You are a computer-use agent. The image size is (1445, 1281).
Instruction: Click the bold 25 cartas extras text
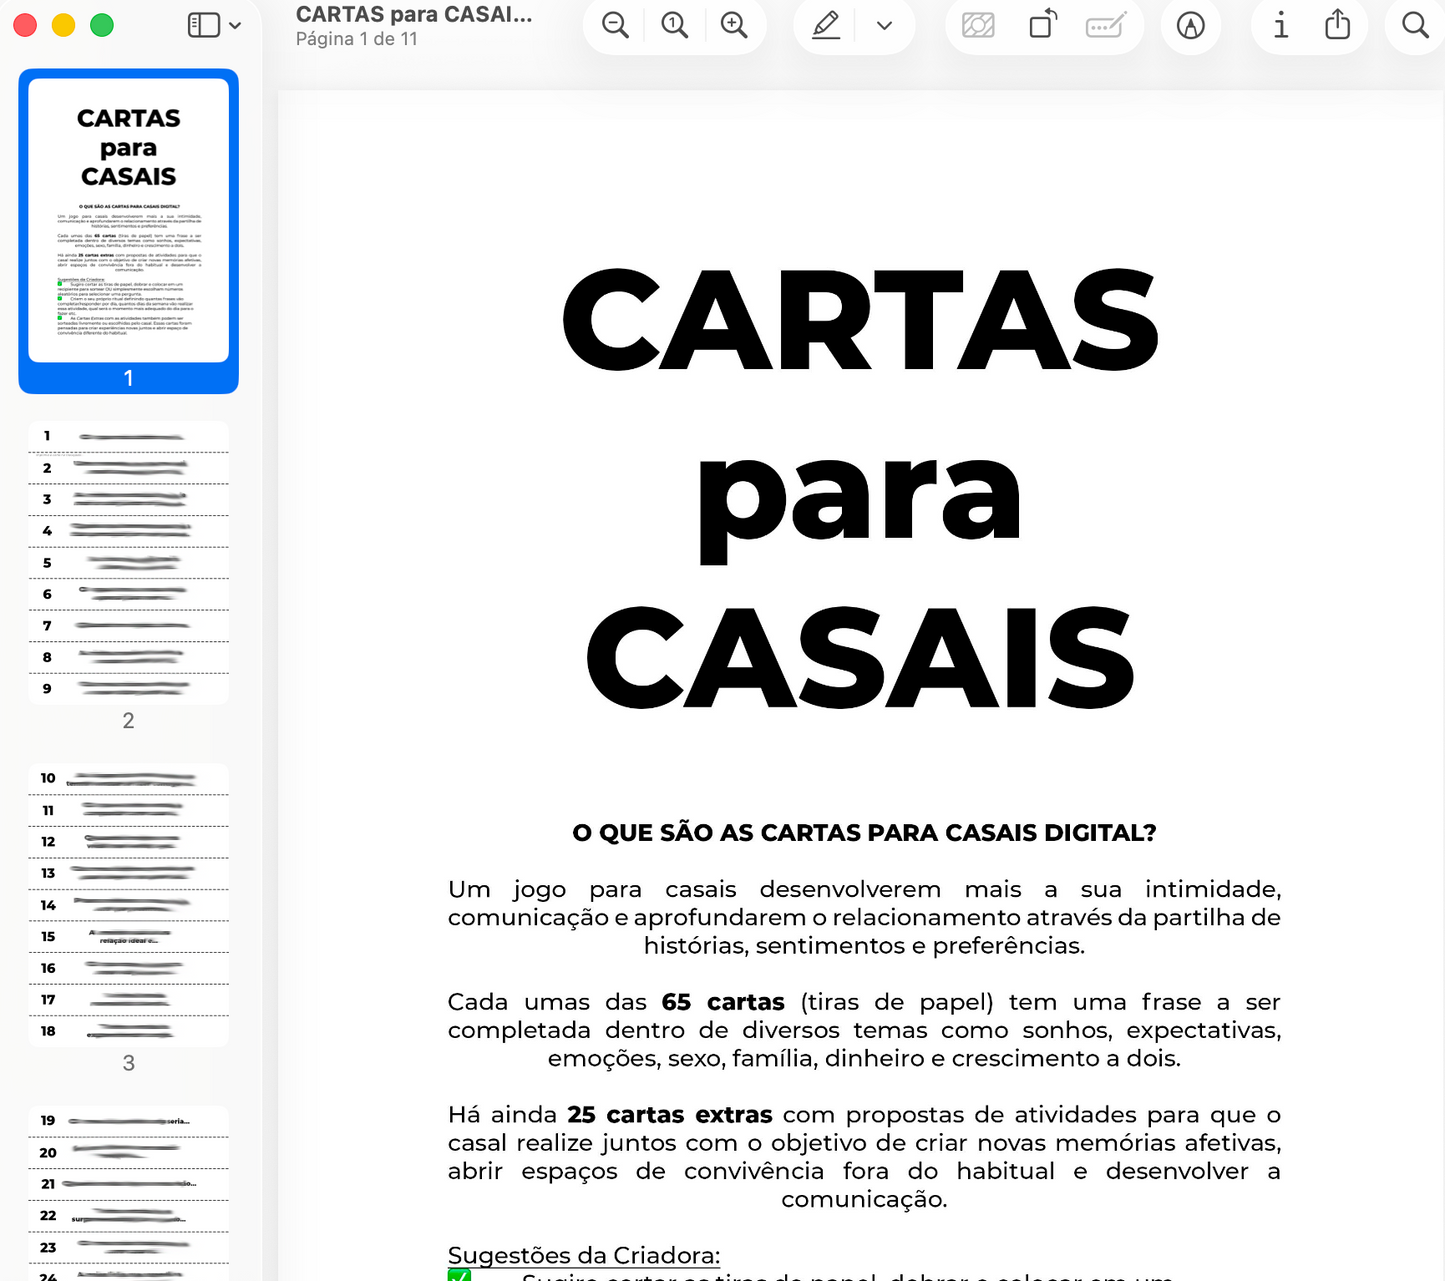(x=670, y=1115)
